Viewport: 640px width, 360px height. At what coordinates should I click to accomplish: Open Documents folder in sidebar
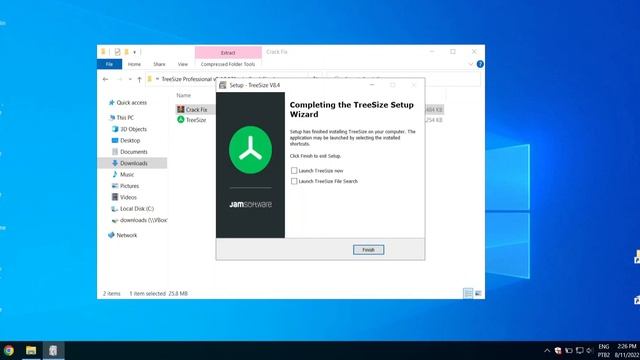pos(133,152)
